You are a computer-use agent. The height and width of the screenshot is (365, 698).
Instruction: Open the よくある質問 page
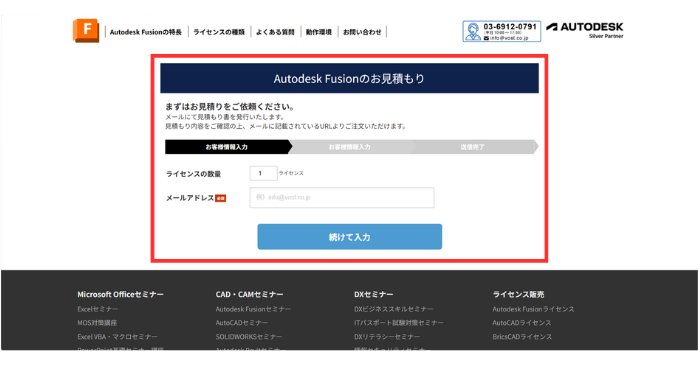click(x=275, y=32)
